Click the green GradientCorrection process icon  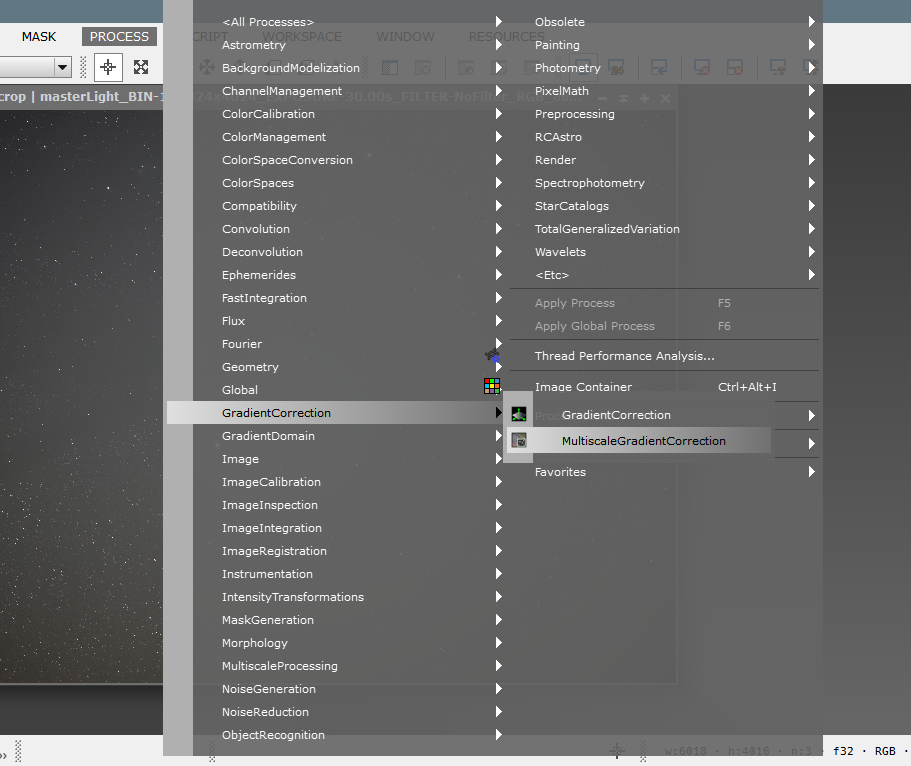click(x=519, y=414)
